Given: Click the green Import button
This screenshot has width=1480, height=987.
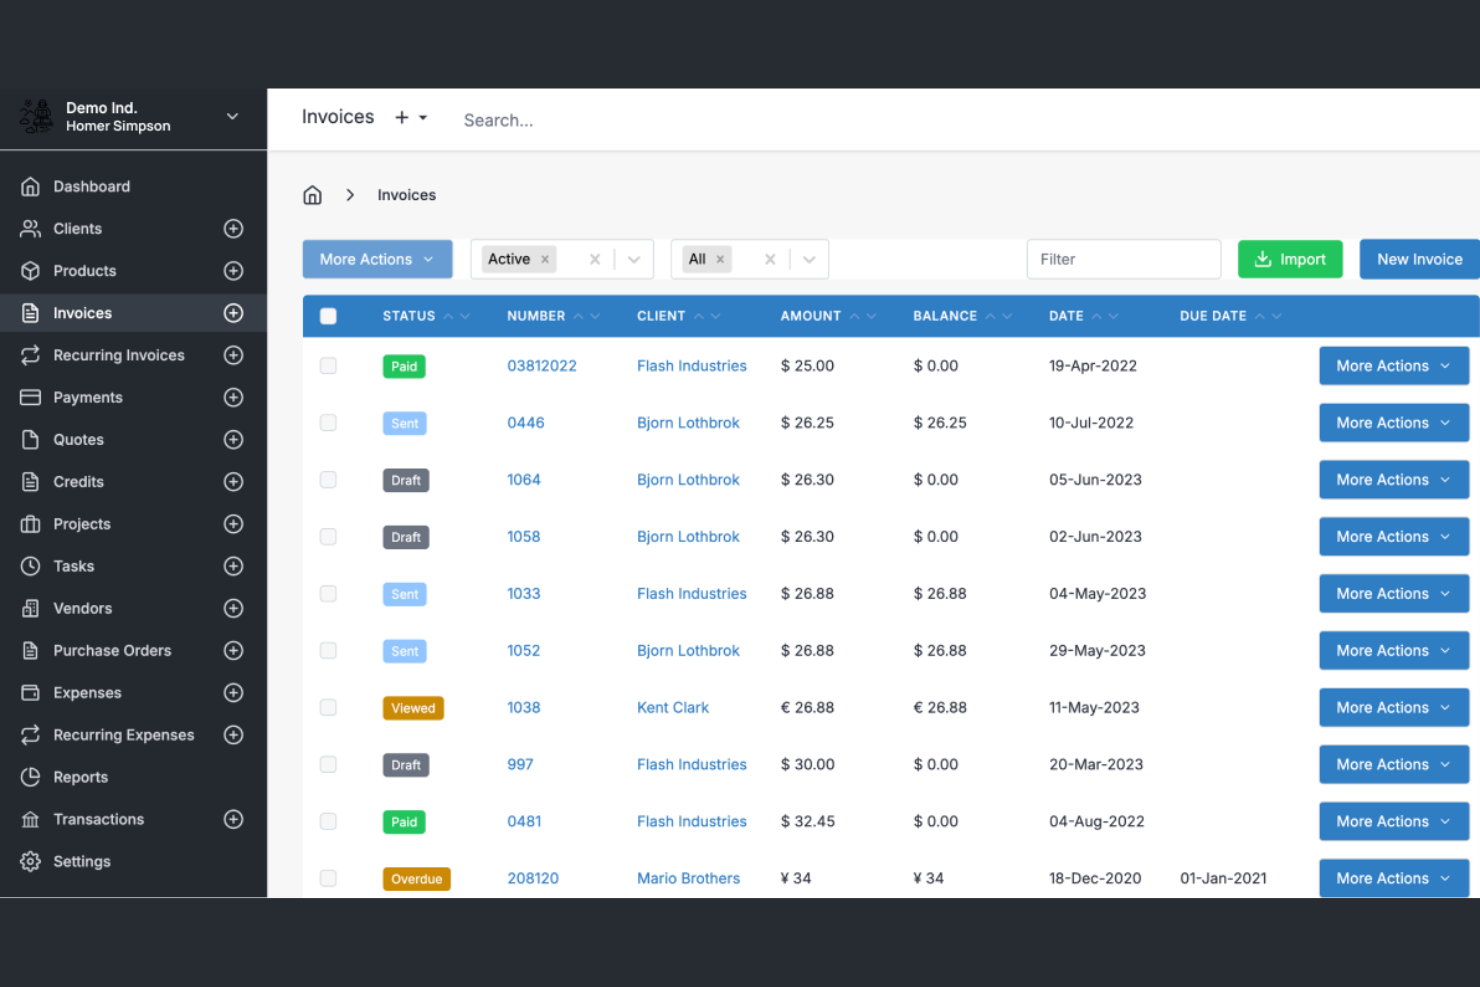Looking at the screenshot, I should point(1290,259).
